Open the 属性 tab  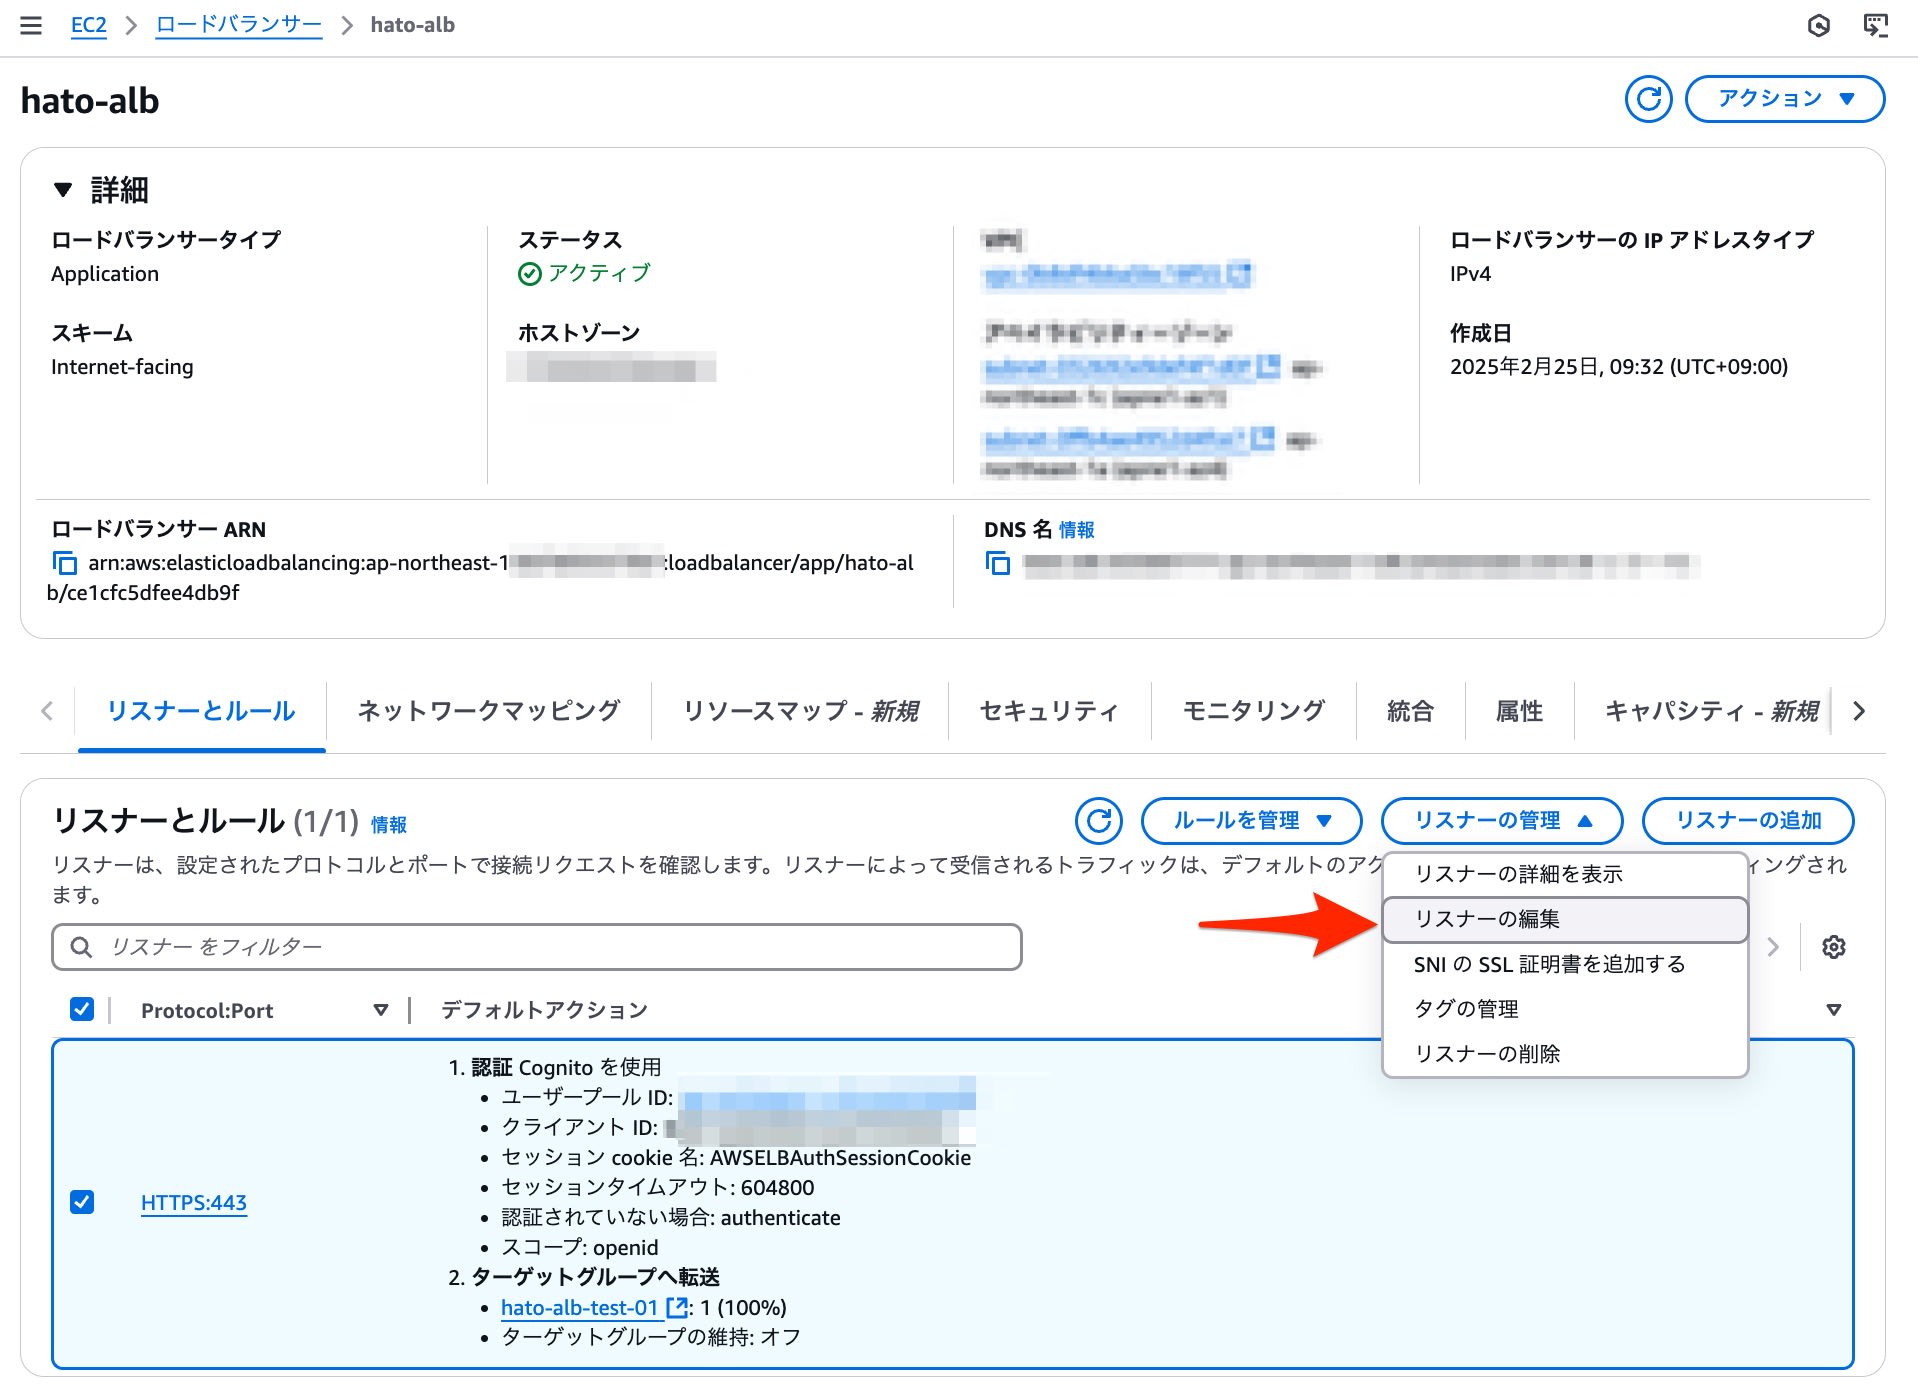(x=1519, y=711)
